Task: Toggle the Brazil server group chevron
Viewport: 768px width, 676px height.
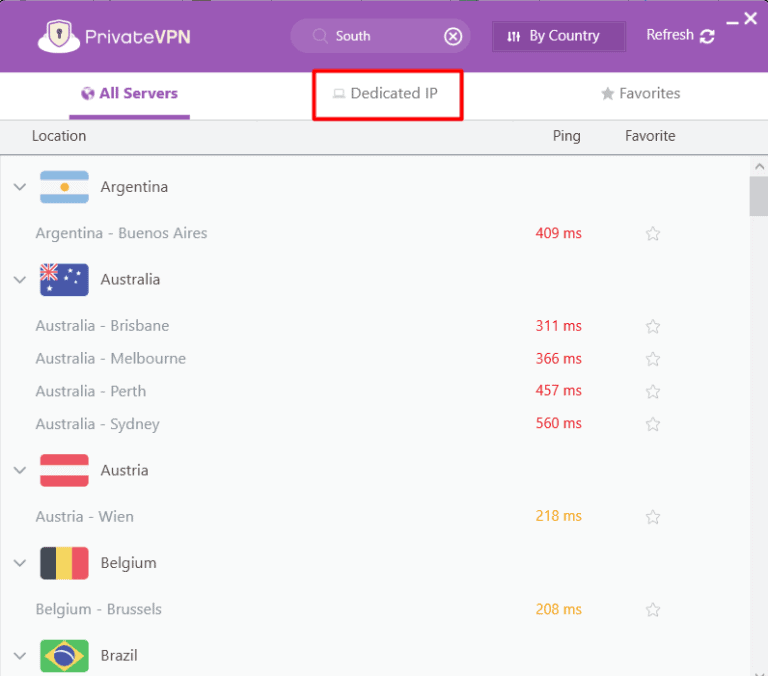Action: pos(20,655)
